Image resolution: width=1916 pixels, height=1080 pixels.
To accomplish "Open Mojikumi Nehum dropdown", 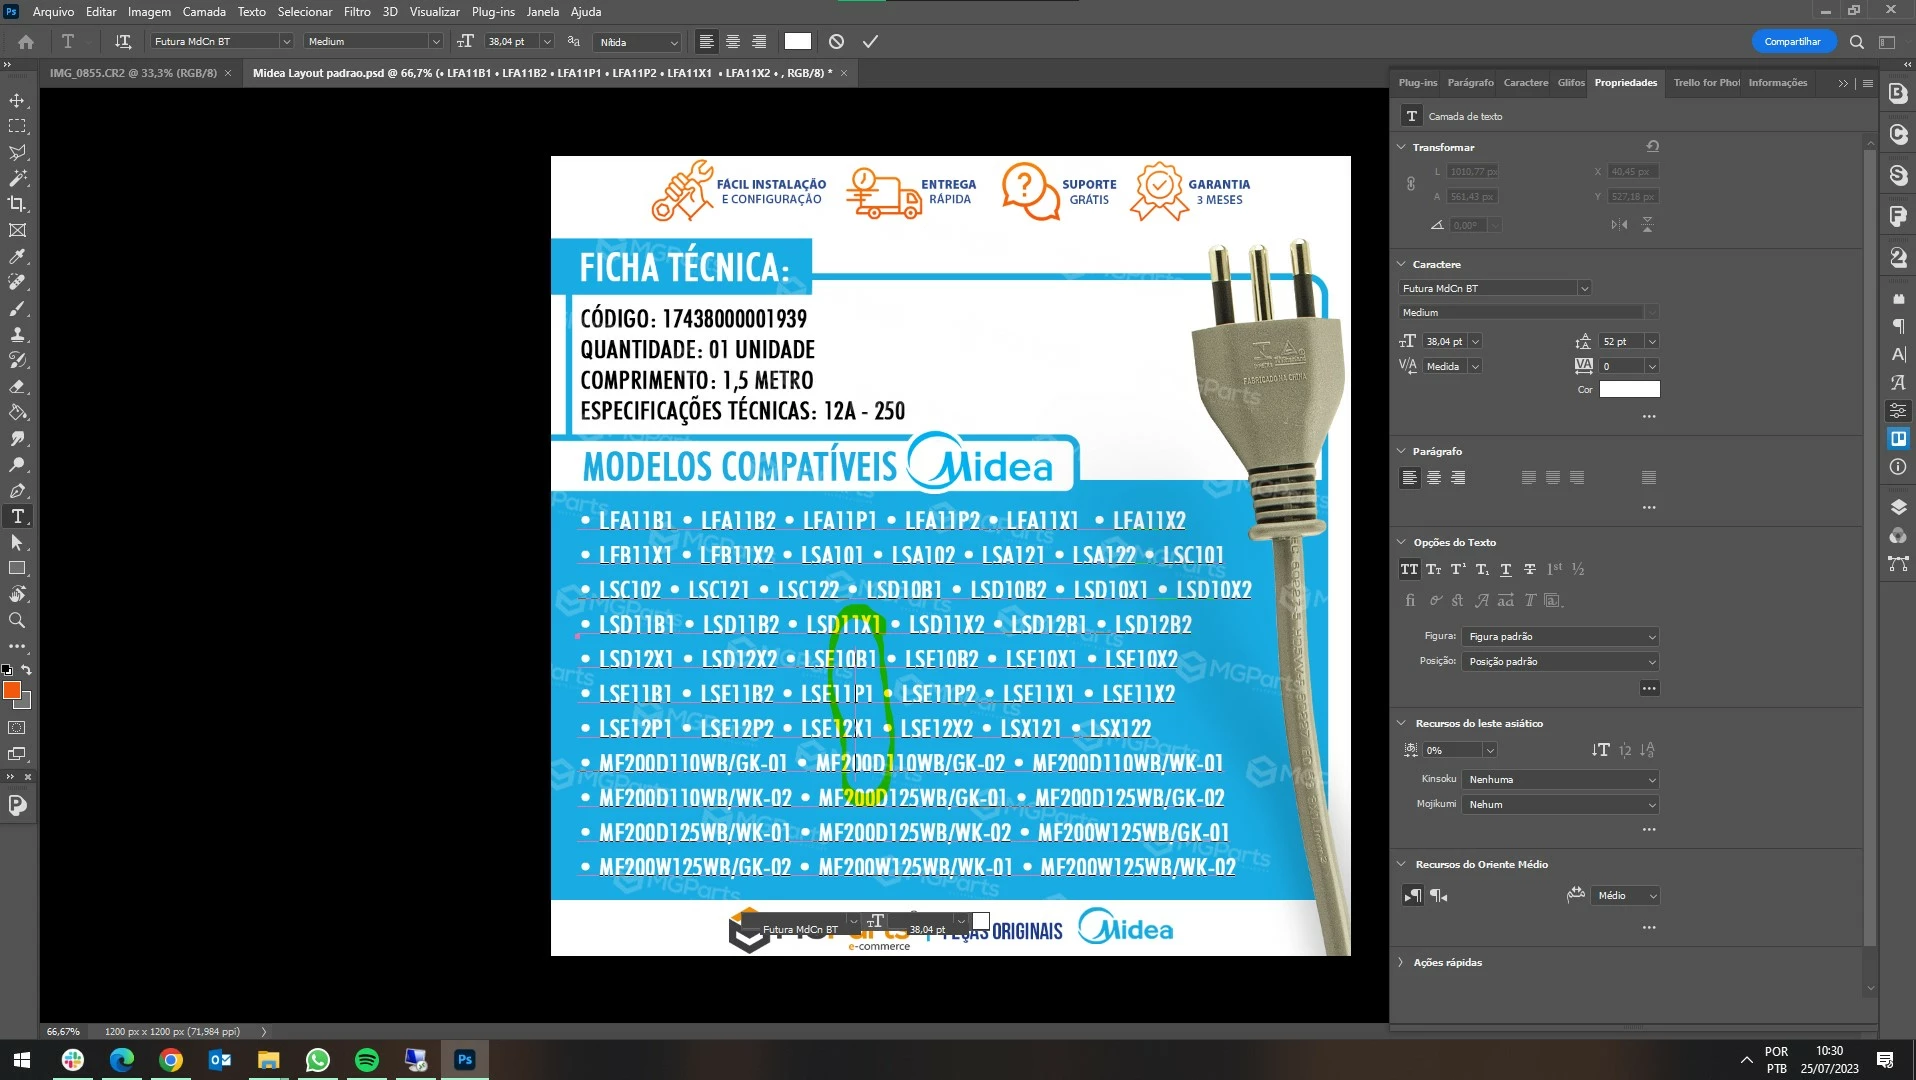I will [x=1560, y=805].
